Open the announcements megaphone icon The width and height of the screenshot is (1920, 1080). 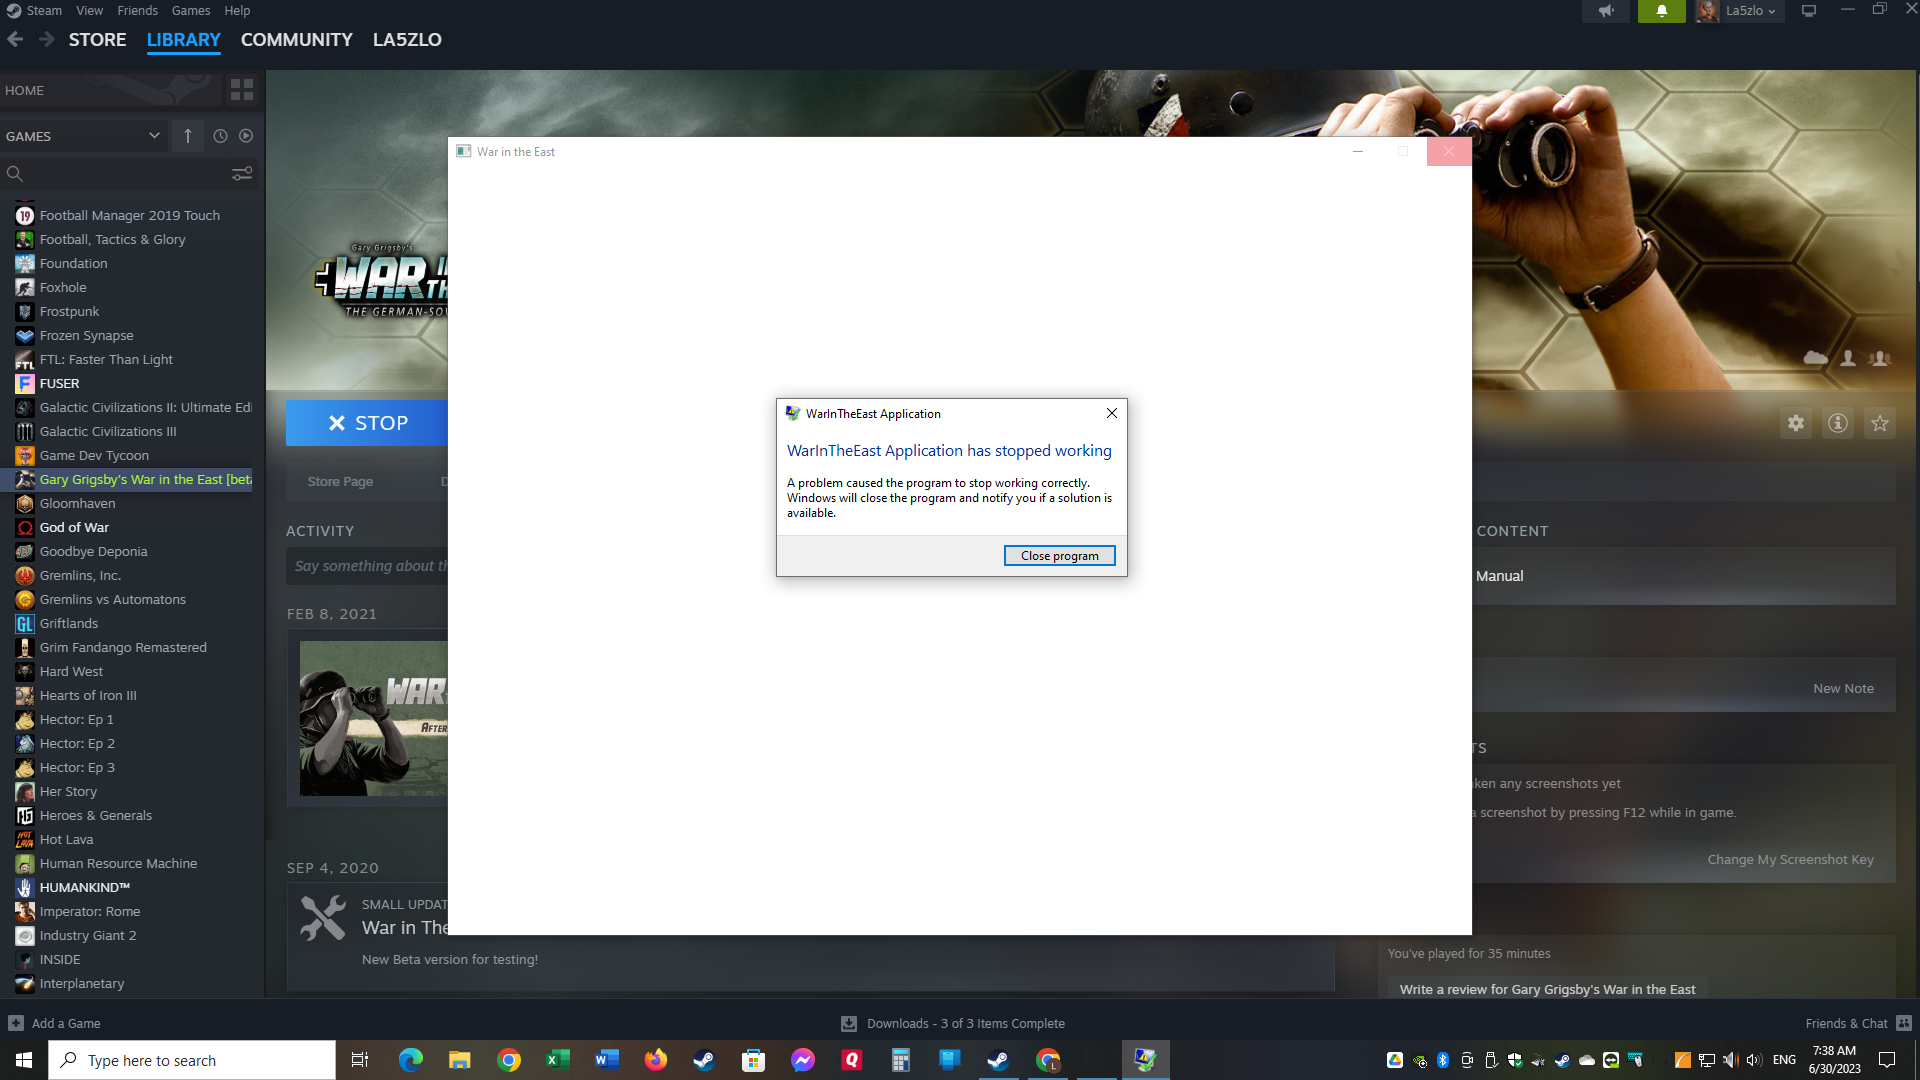click(1606, 11)
